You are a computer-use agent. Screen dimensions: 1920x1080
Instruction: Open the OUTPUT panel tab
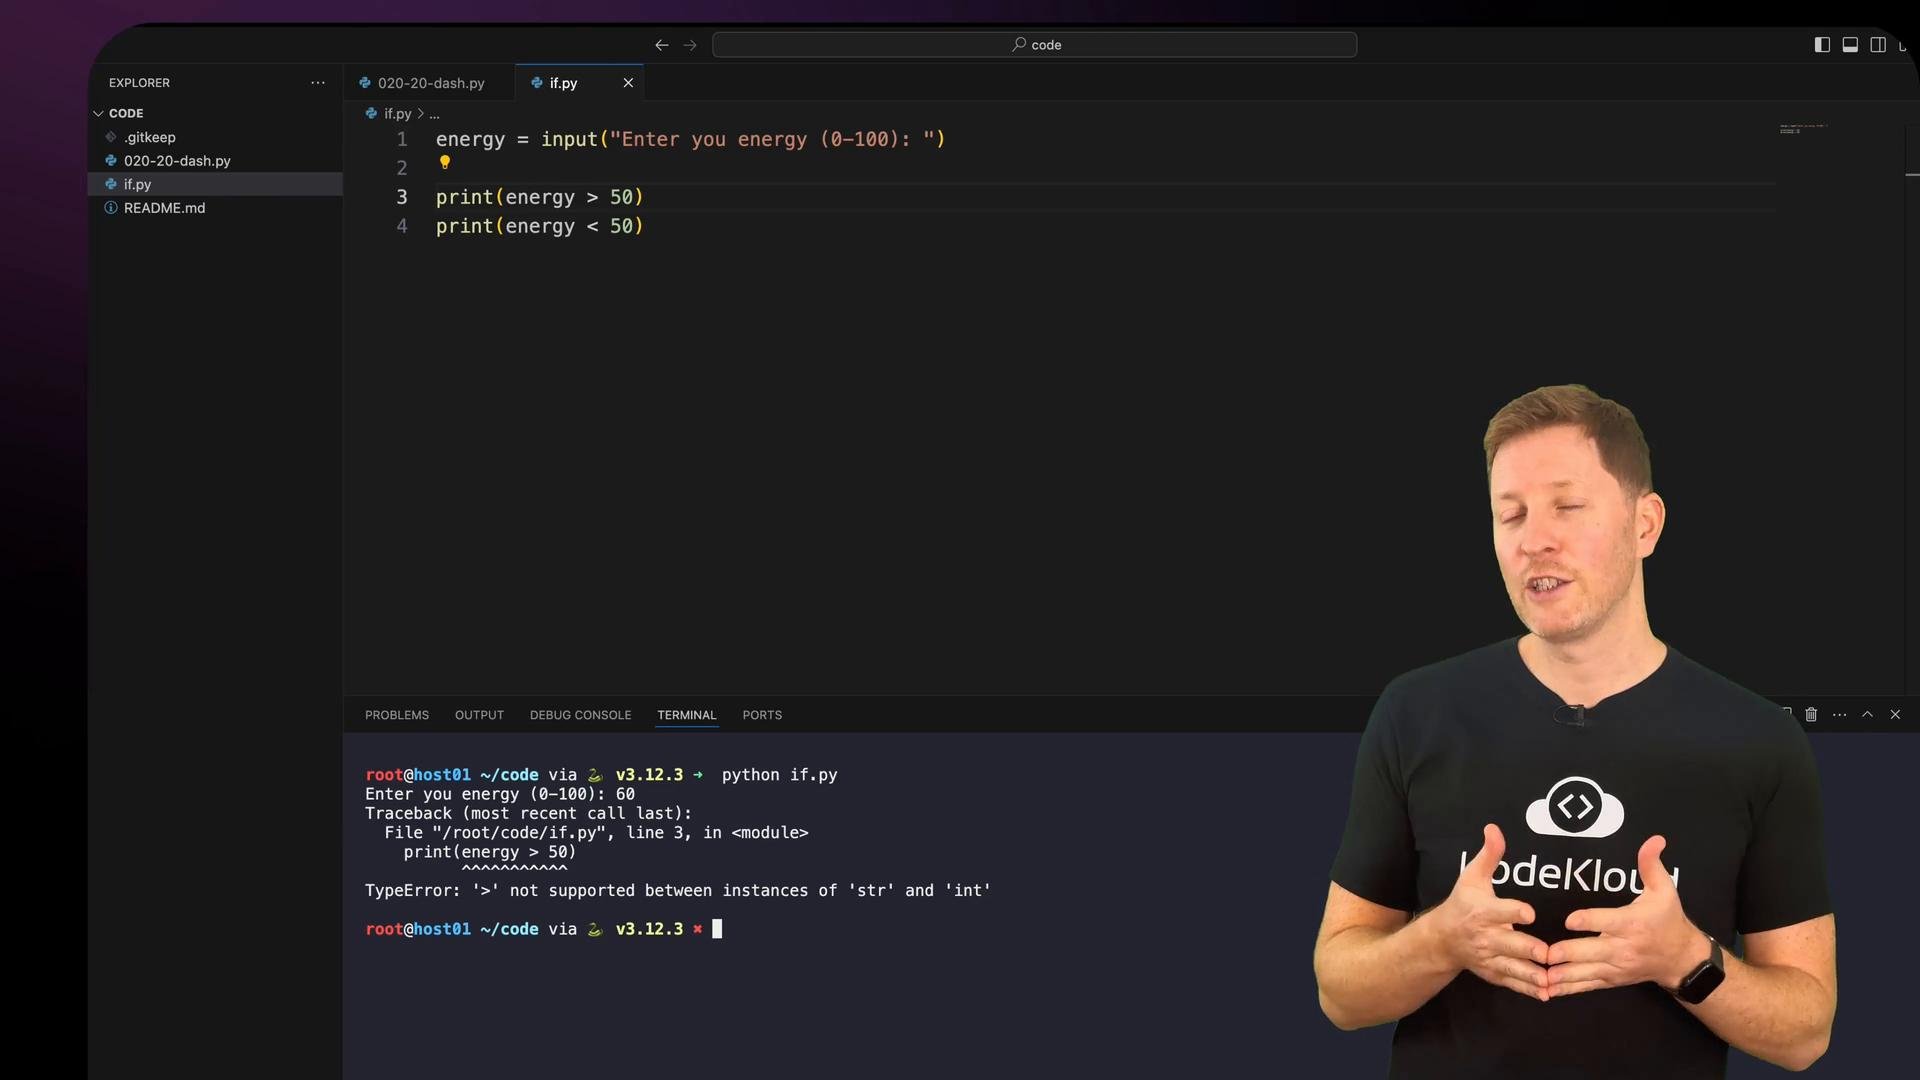(x=479, y=715)
